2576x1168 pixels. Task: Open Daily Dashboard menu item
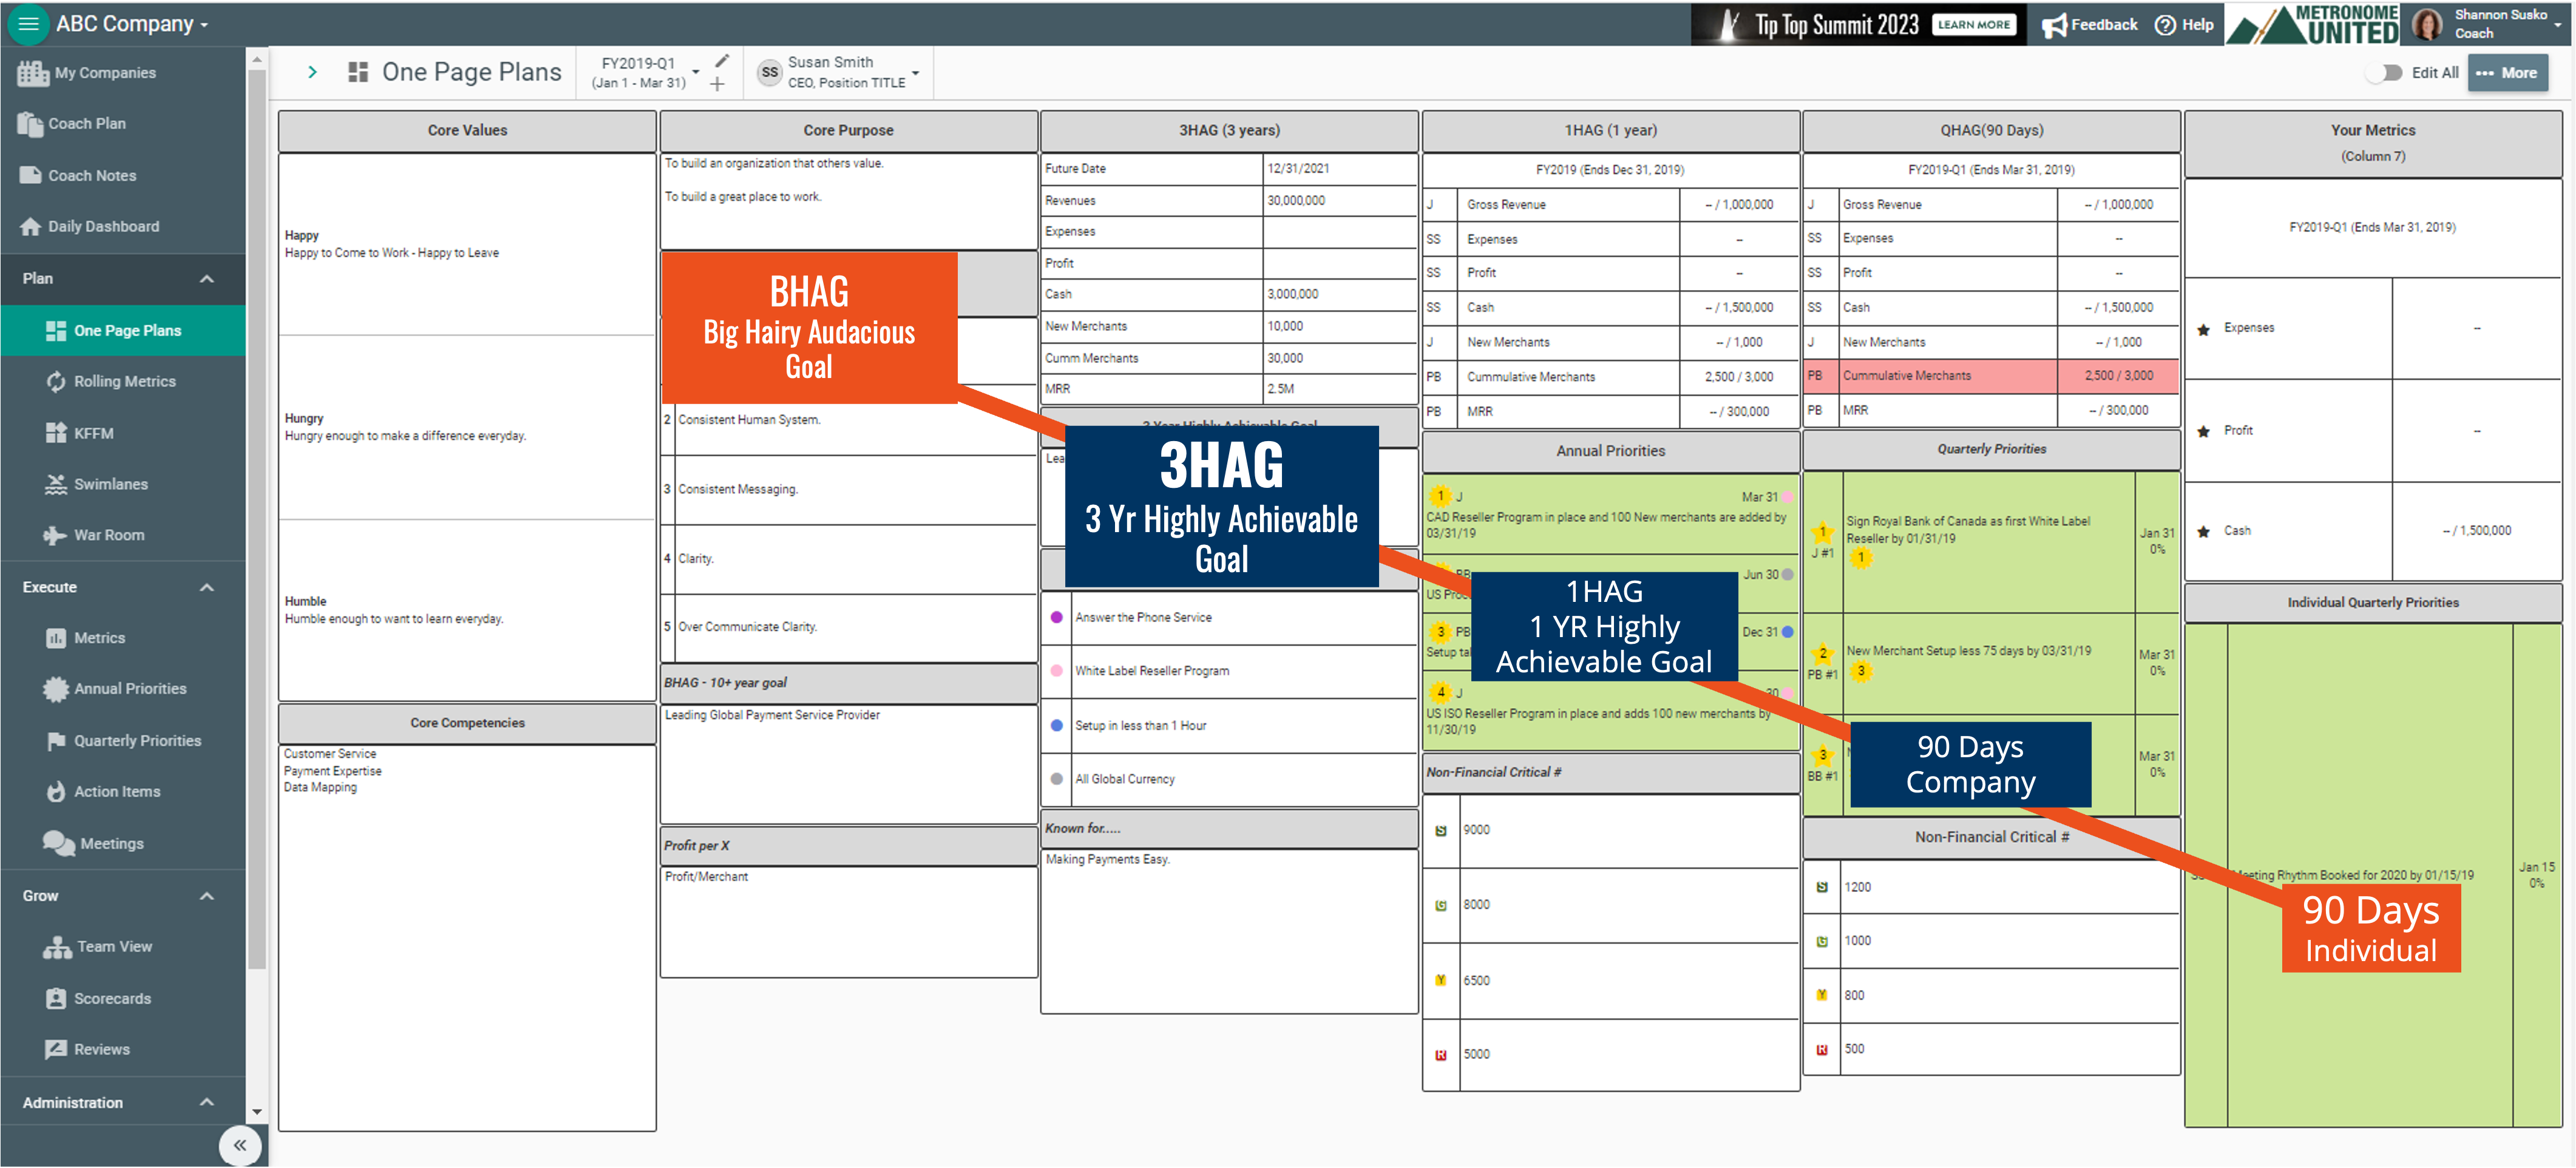(x=123, y=227)
